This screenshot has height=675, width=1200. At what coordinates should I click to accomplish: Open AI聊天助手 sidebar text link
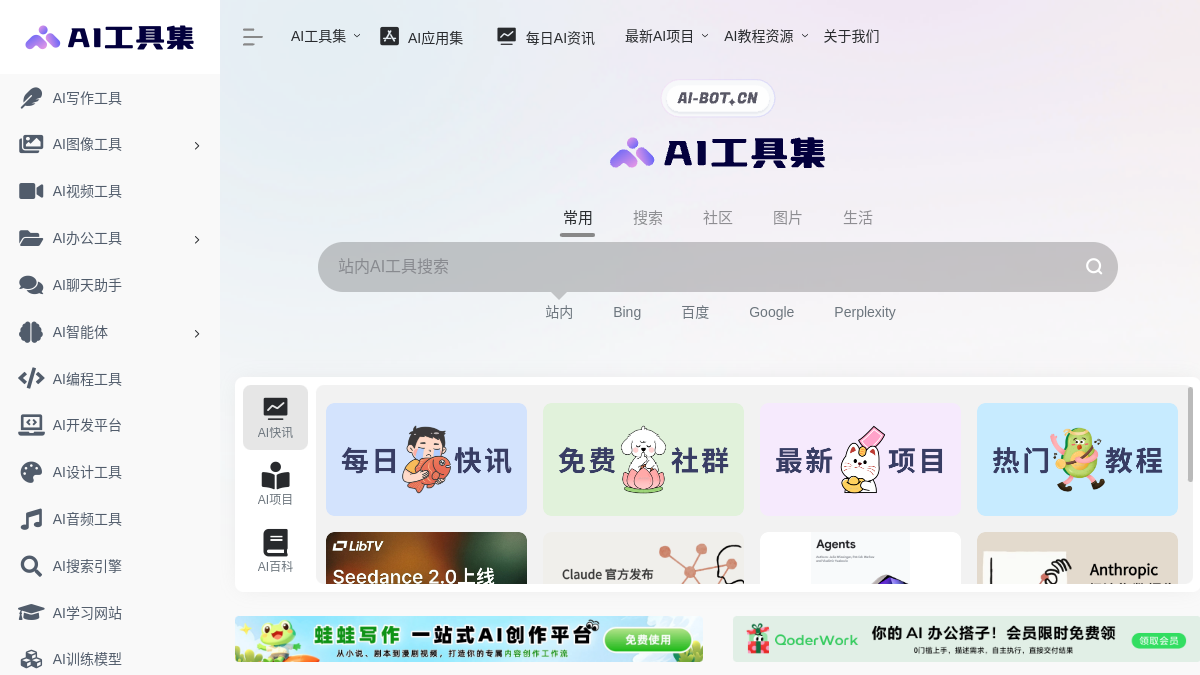pos(87,285)
